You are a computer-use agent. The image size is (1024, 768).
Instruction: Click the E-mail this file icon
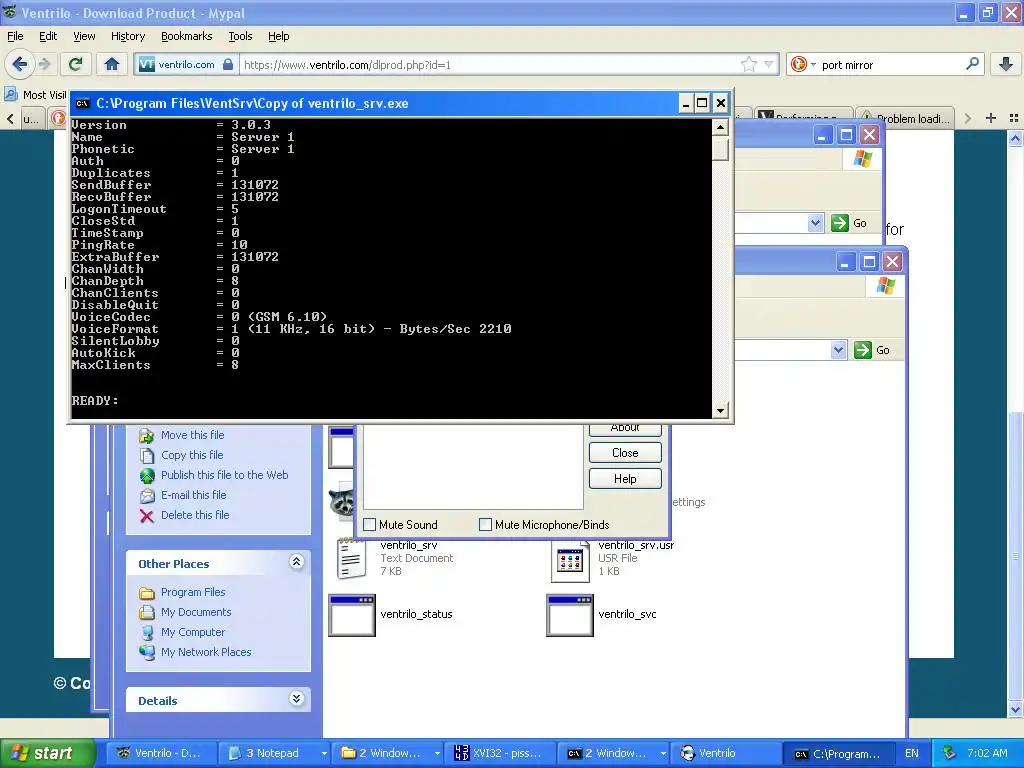(147, 496)
